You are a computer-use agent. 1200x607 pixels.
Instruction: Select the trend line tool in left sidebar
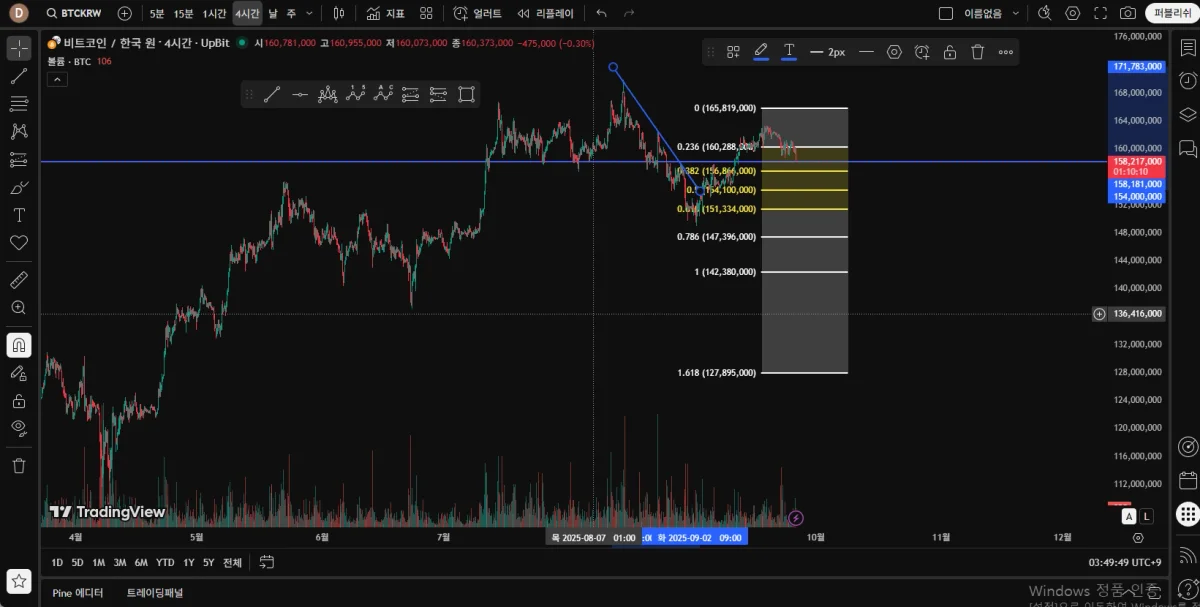tap(18, 76)
